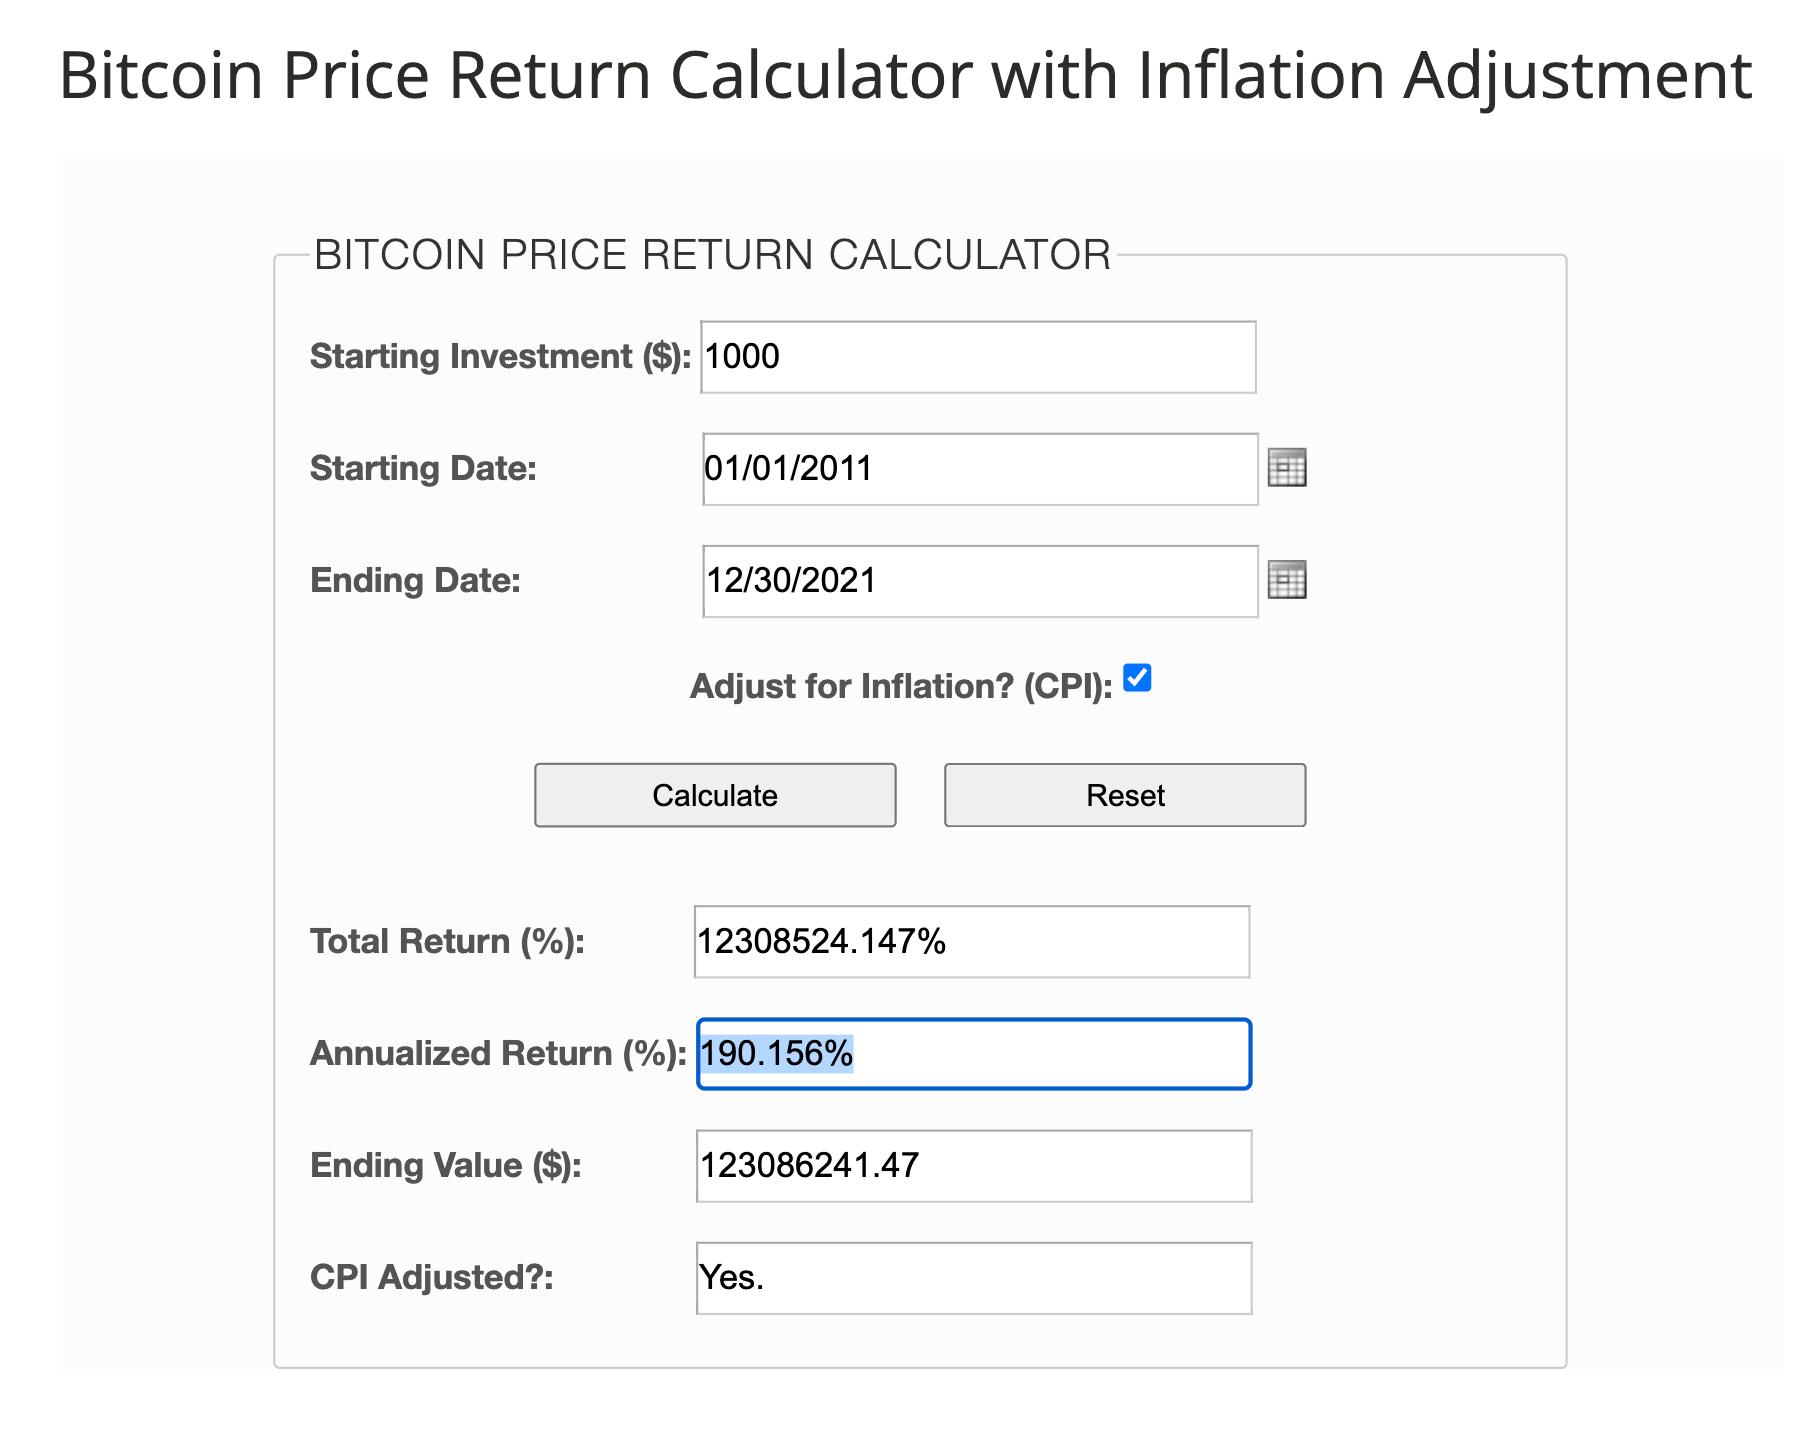Click the "Annualized Return (%):" label text

pos(498,1053)
